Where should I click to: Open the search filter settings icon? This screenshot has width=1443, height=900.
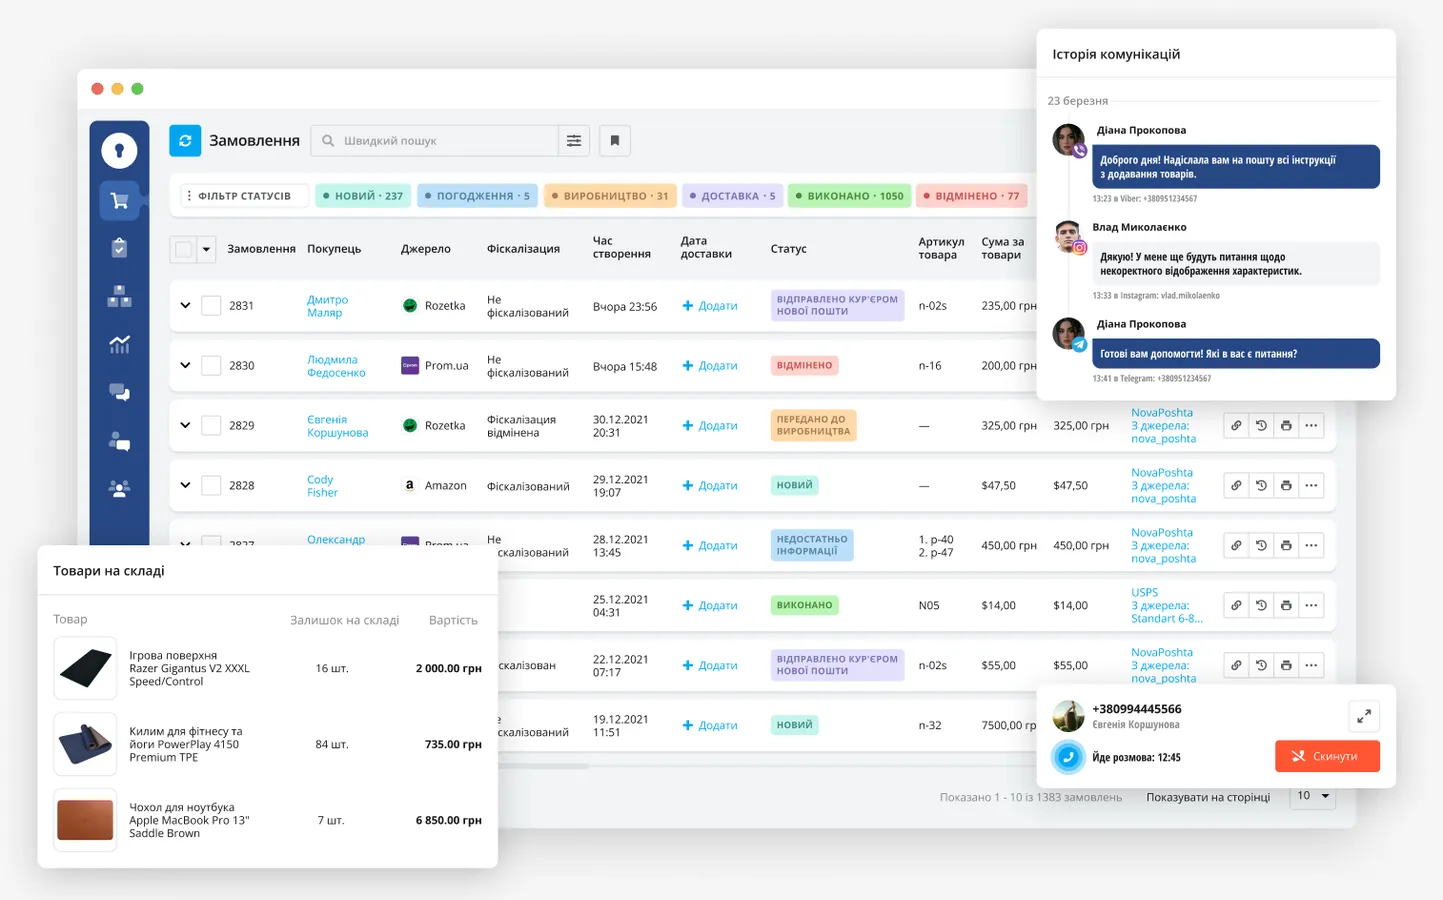coord(574,141)
